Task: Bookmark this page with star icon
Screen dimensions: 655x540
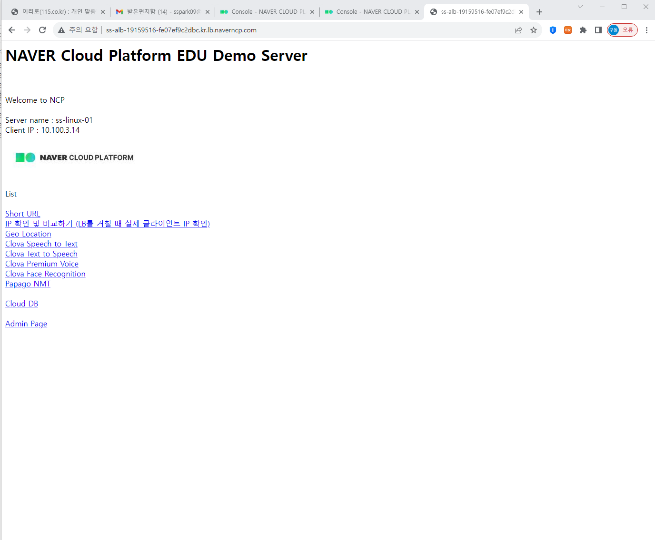Action: coord(533,30)
